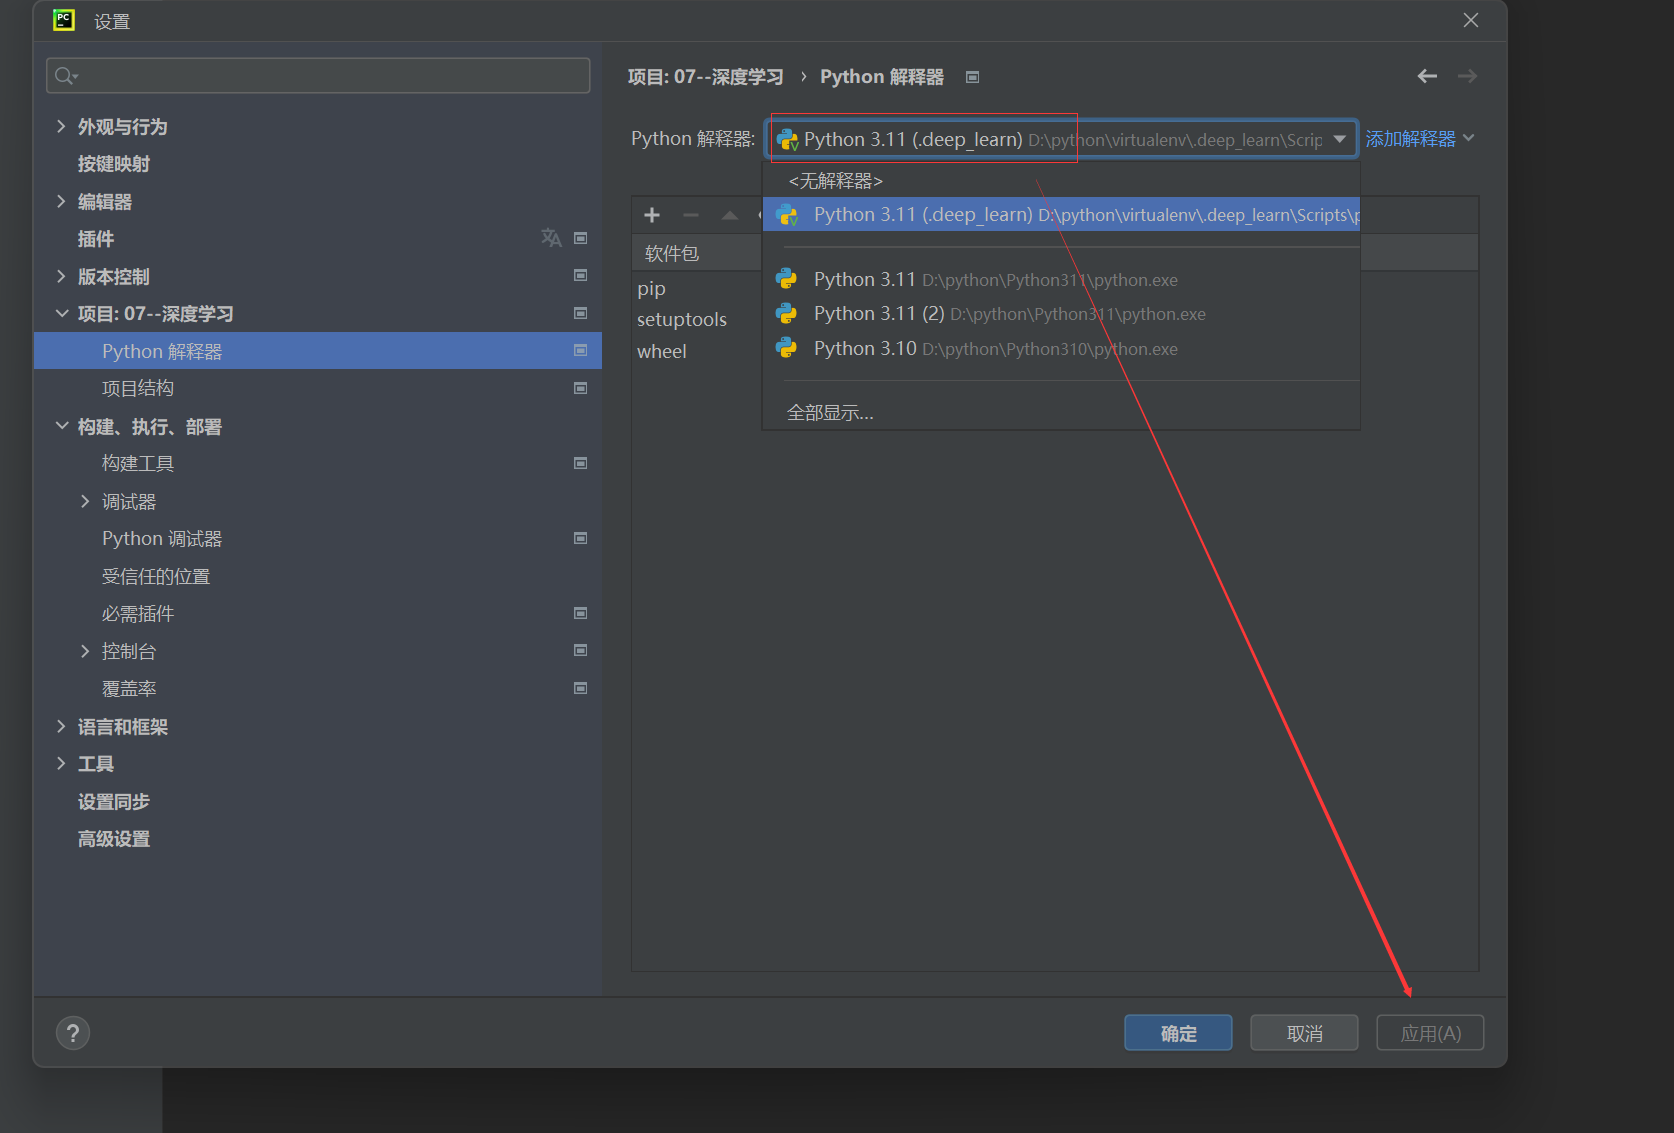Click the project-scope icon beside 项目: 07--深度学习
Screen dimensions: 1674x1133
(x=580, y=313)
